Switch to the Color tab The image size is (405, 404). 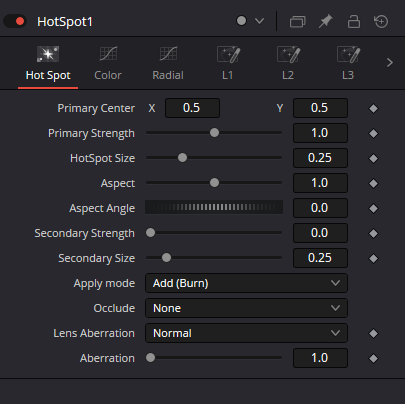point(108,64)
